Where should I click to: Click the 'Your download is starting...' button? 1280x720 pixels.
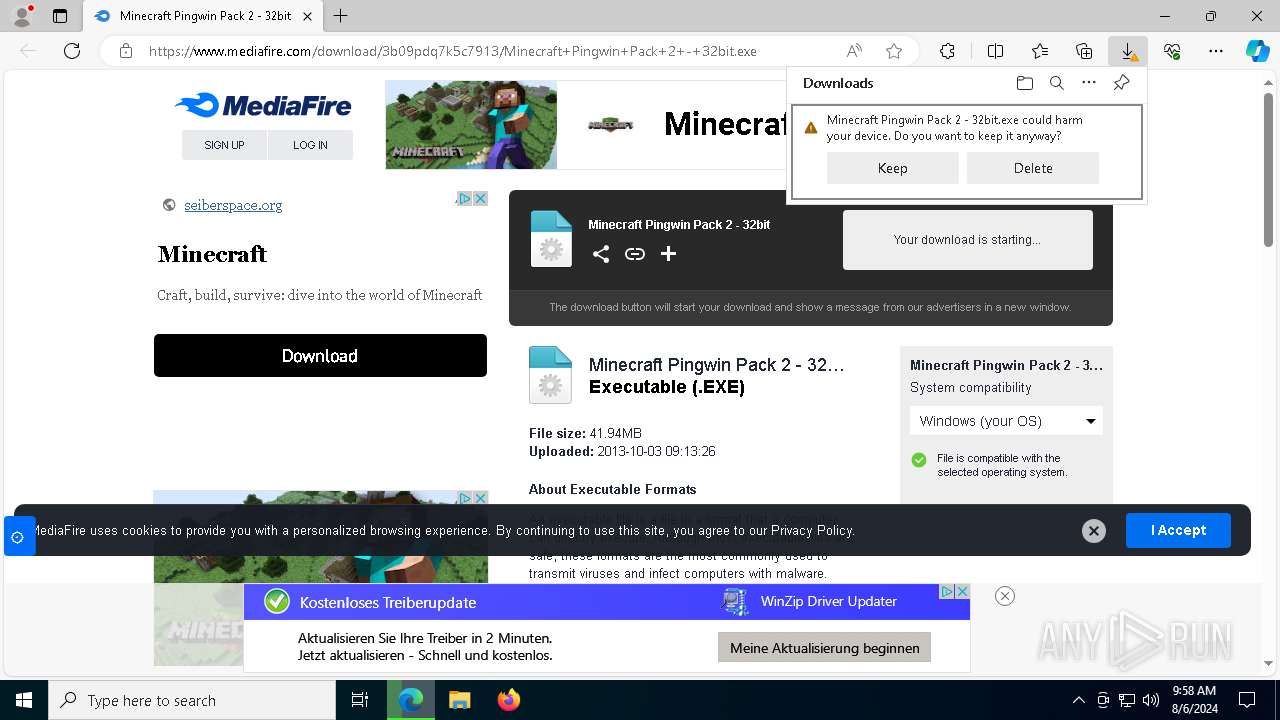968,240
